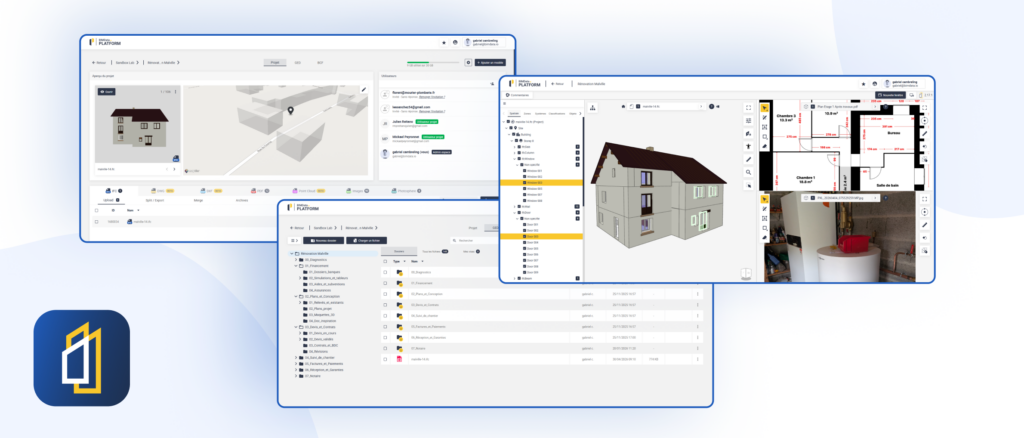Click the BIMData Platform logo in documents window
1024x438 pixels.
[302, 207]
